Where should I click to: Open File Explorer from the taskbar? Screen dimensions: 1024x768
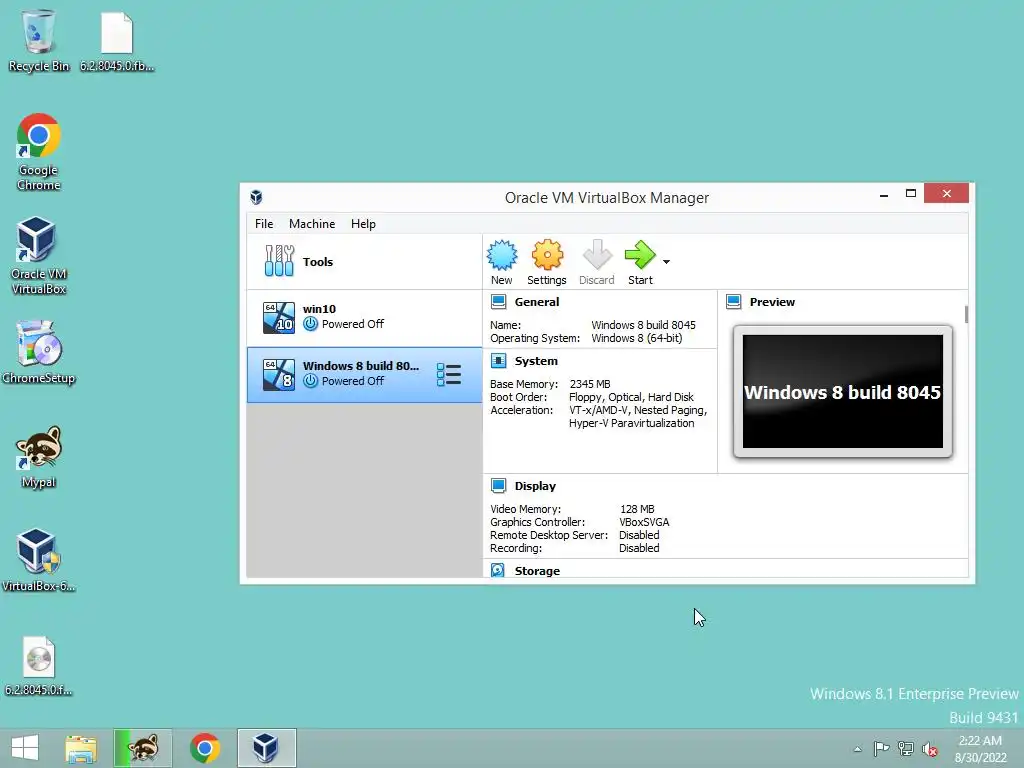(x=81, y=748)
